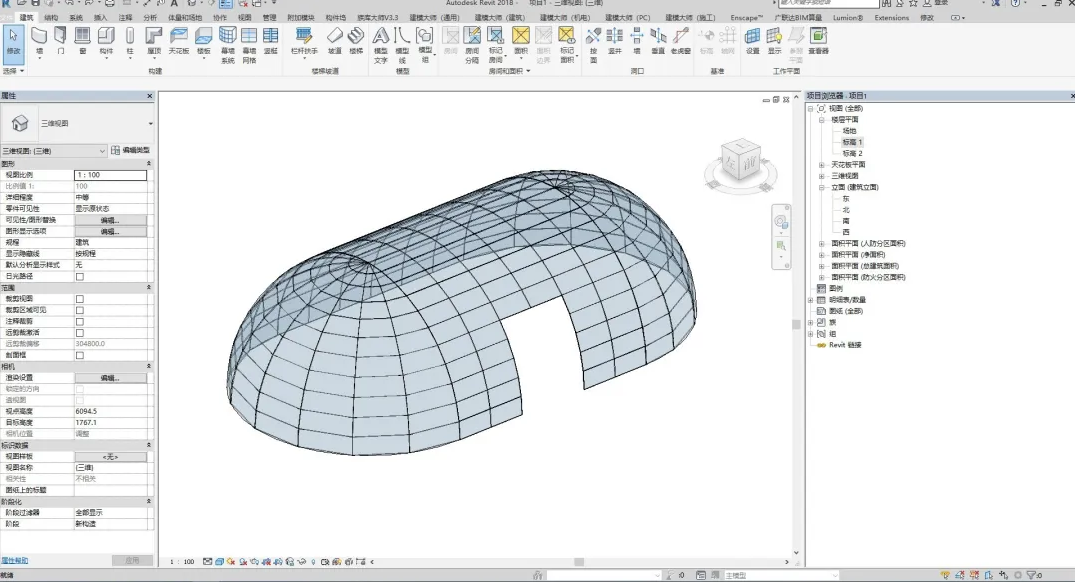1075x582 pixels.
Task: Collapse the 楼层平面 tree node
Action: 822,119
